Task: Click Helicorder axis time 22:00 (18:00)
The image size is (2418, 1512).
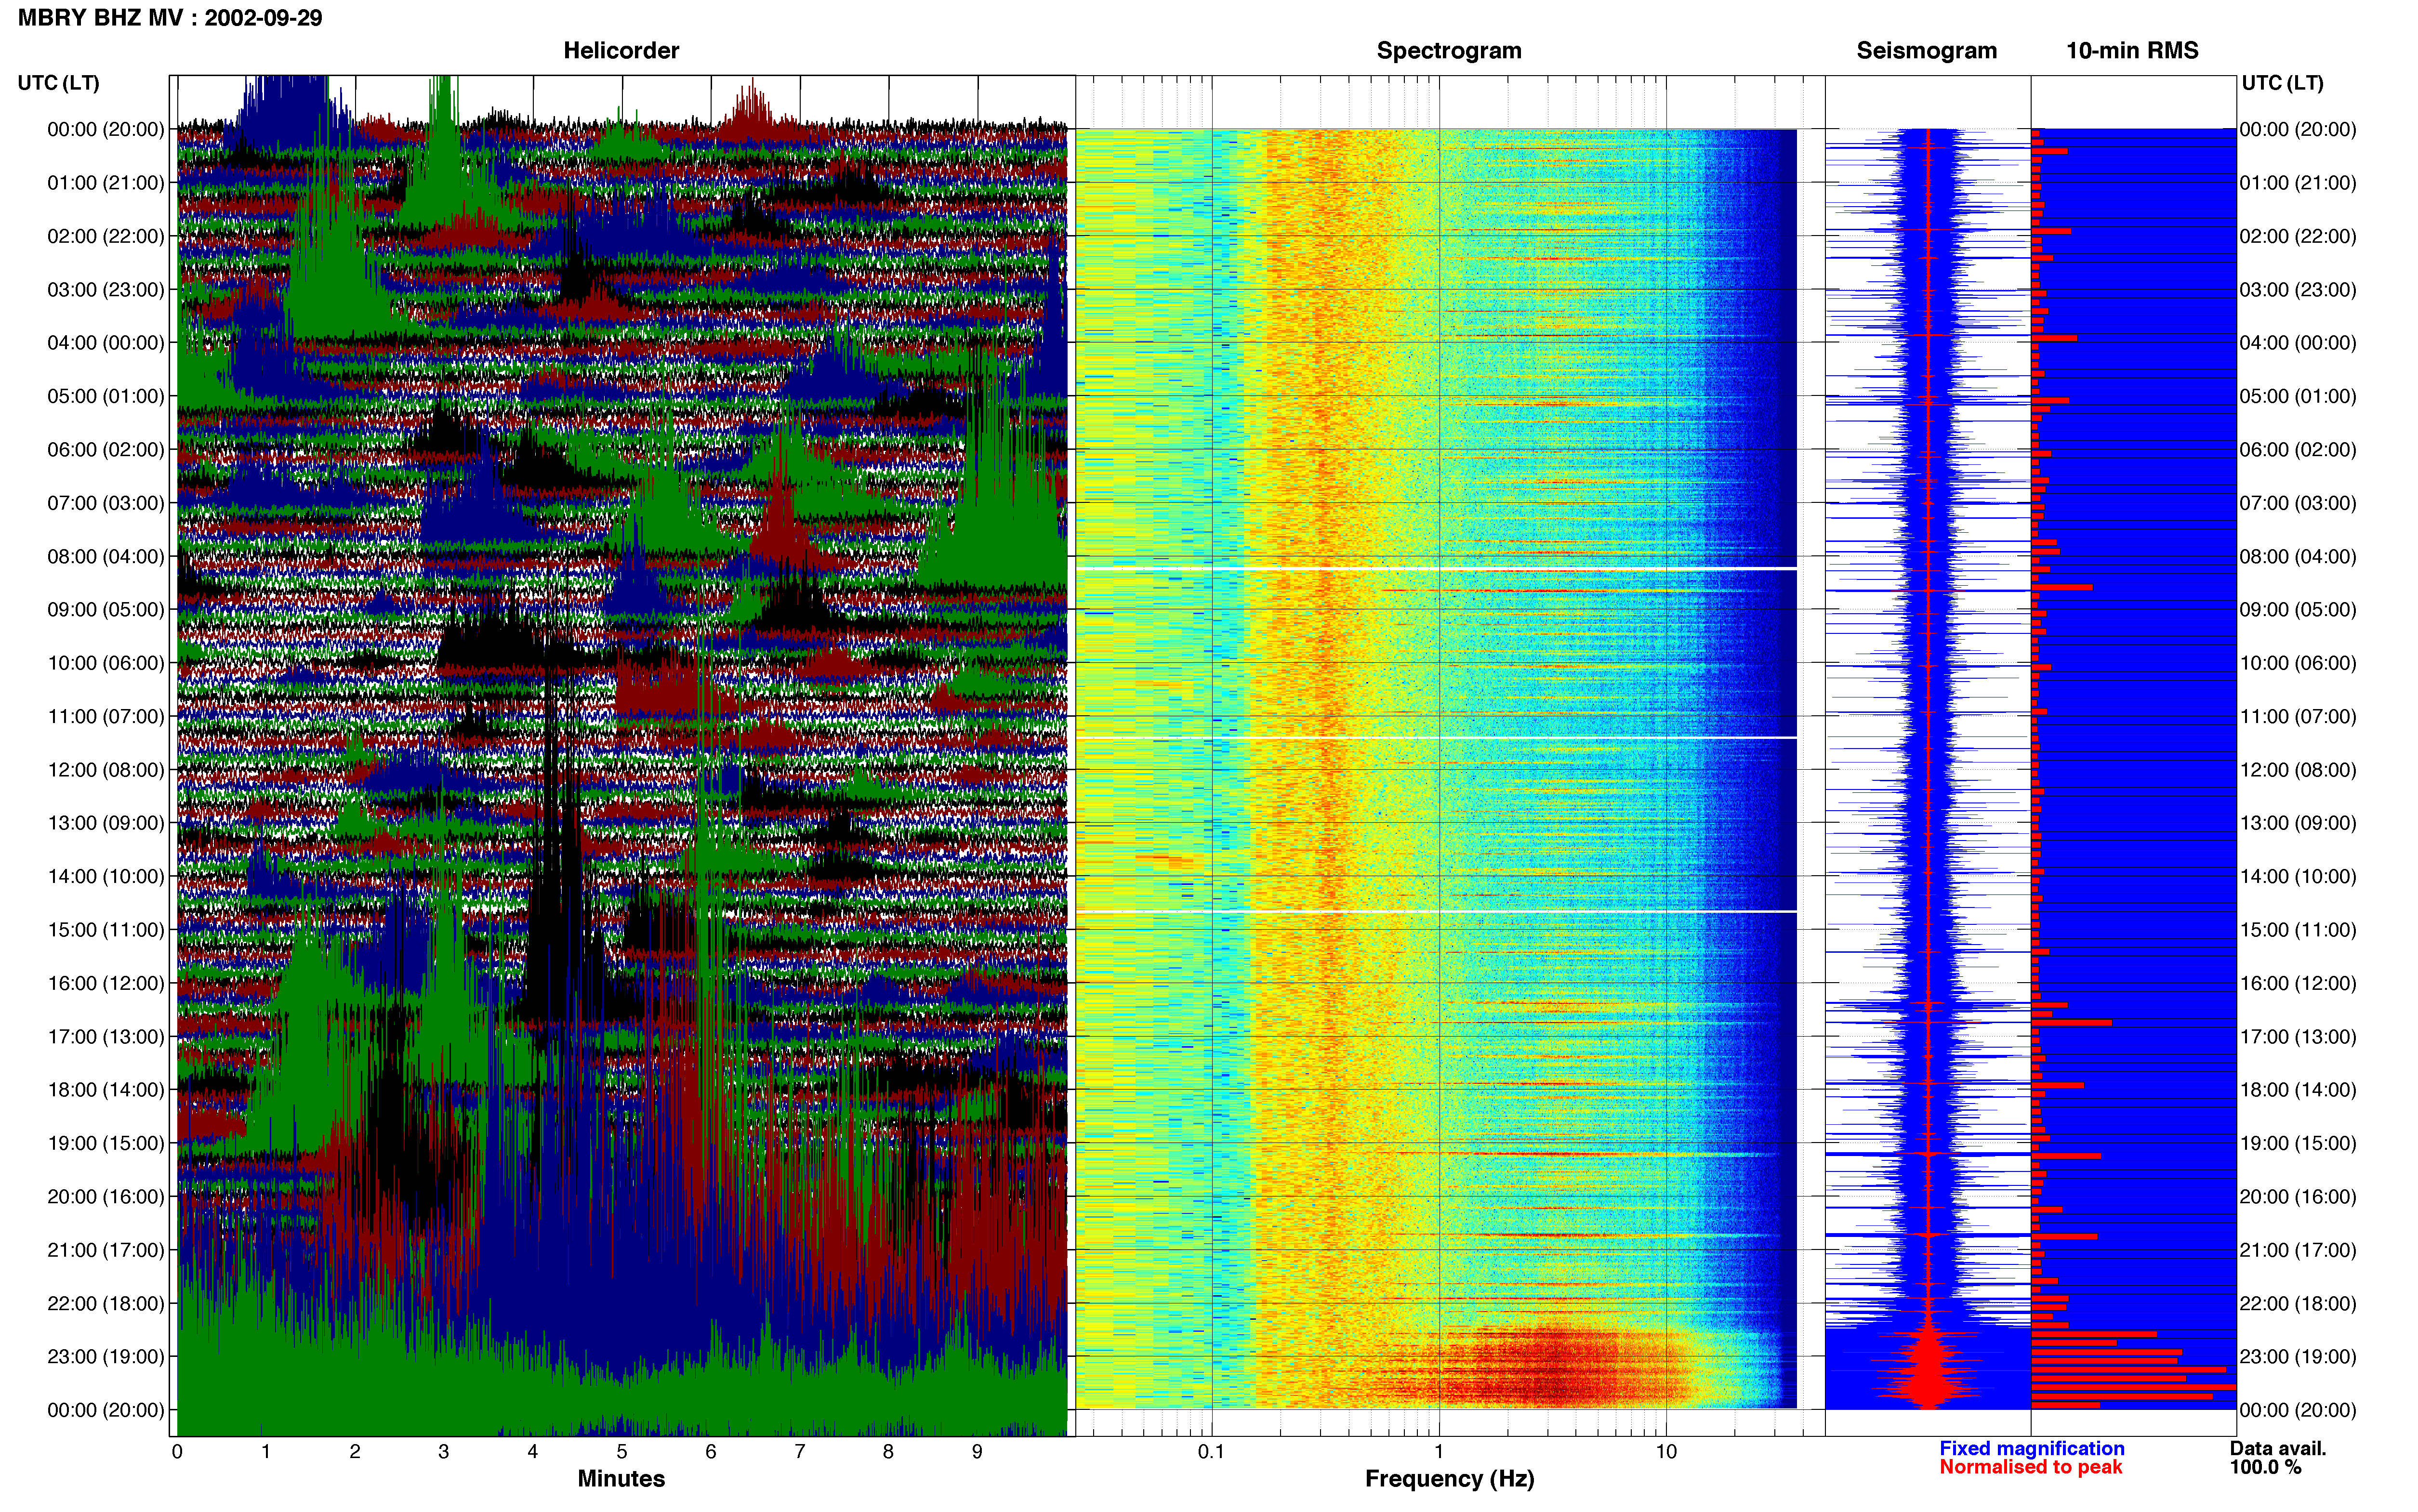Action: pos(106,1303)
